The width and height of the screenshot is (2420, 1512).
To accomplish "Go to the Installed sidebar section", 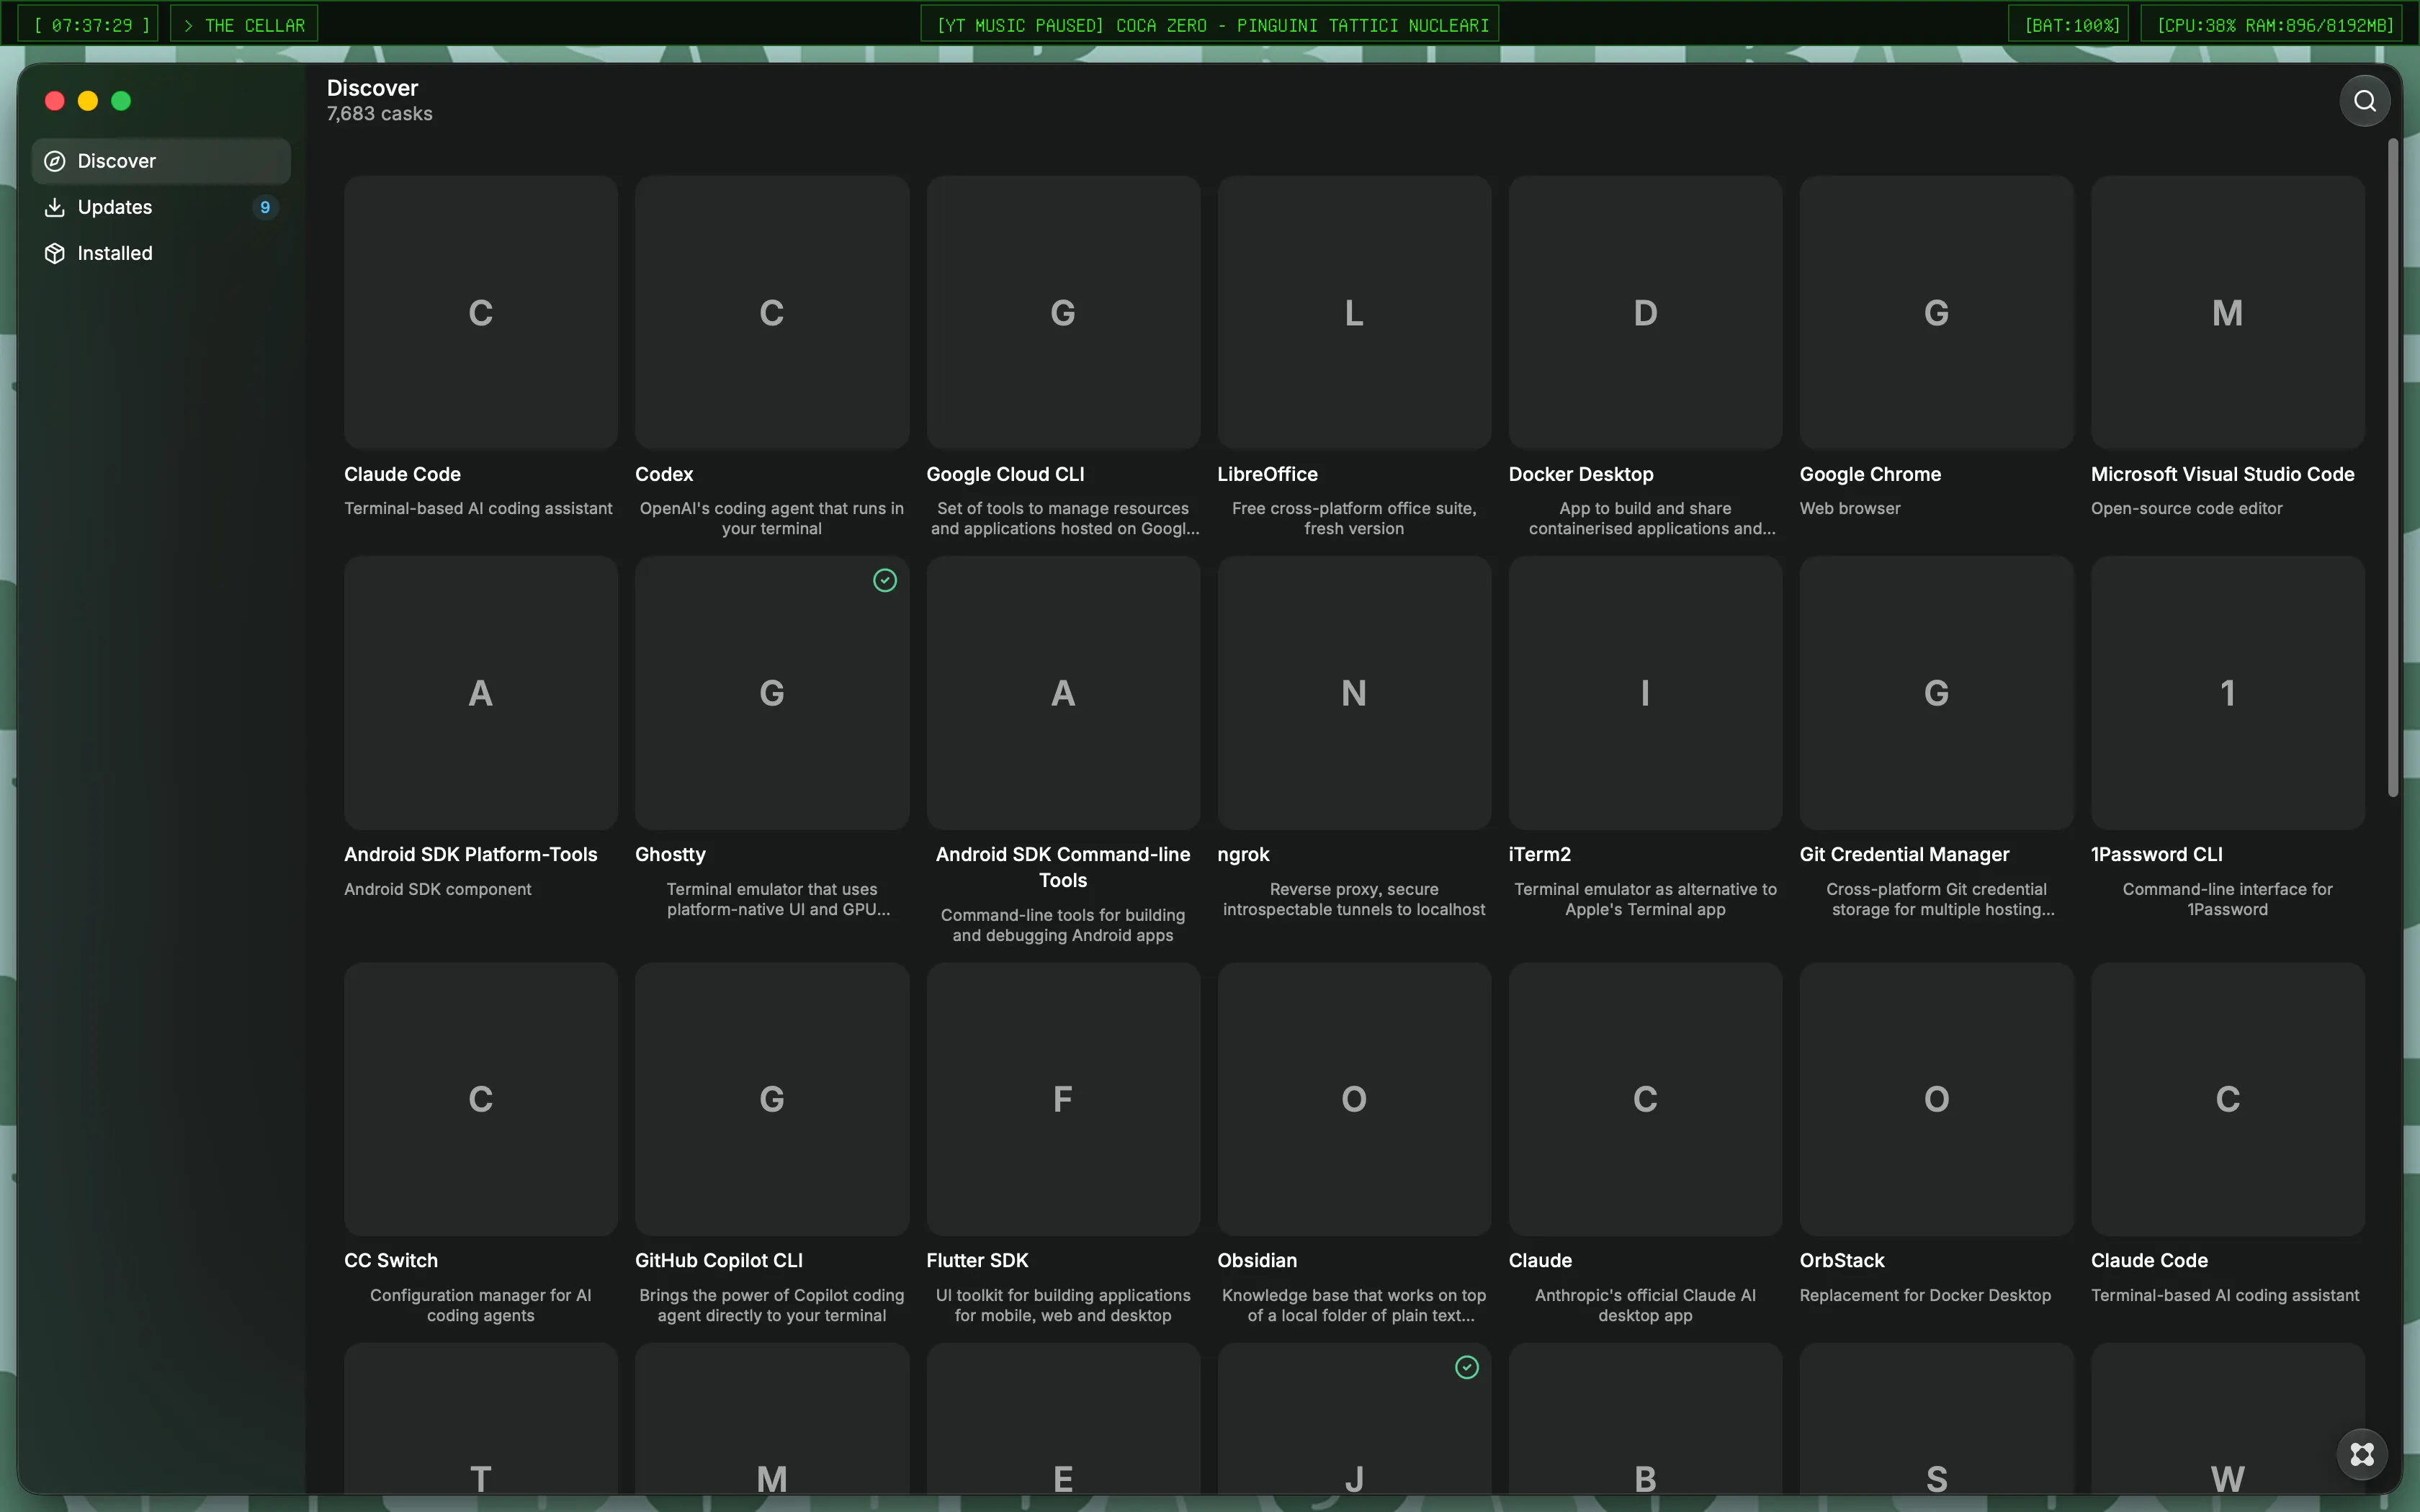I will [x=161, y=253].
